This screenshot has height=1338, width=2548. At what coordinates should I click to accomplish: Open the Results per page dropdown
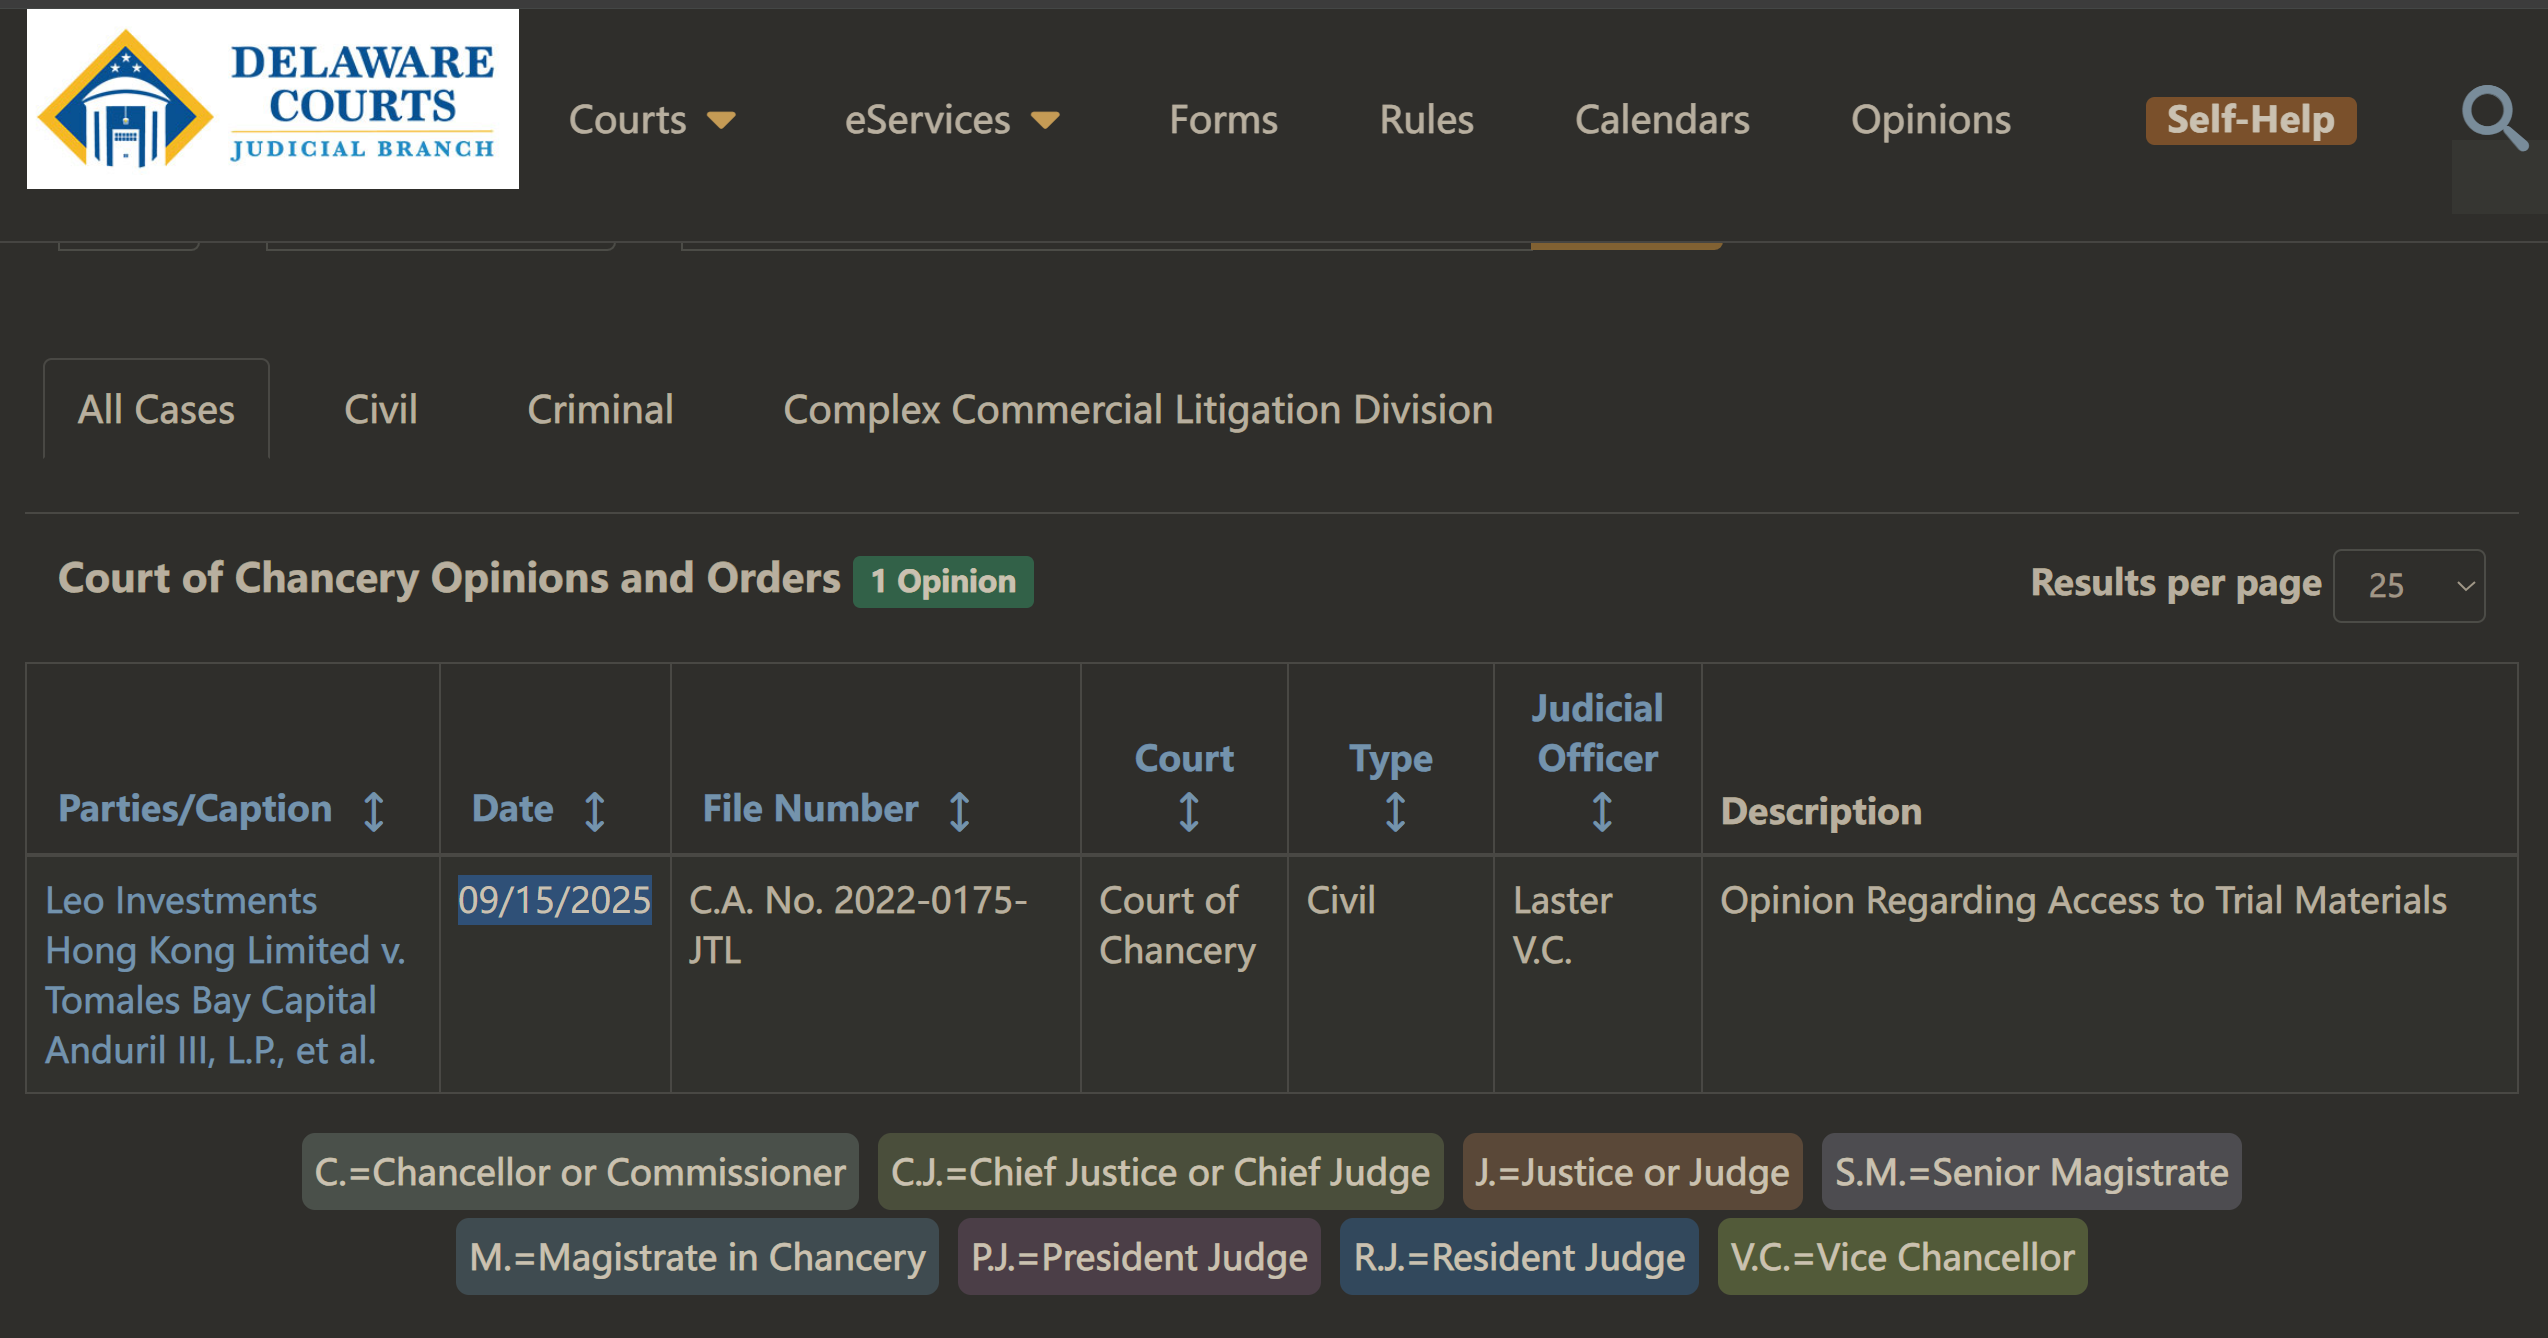pos(2408,586)
